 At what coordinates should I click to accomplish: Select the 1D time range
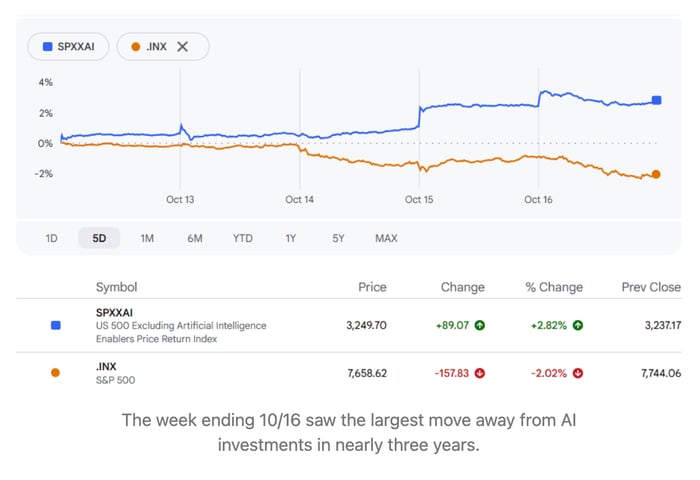51,238
